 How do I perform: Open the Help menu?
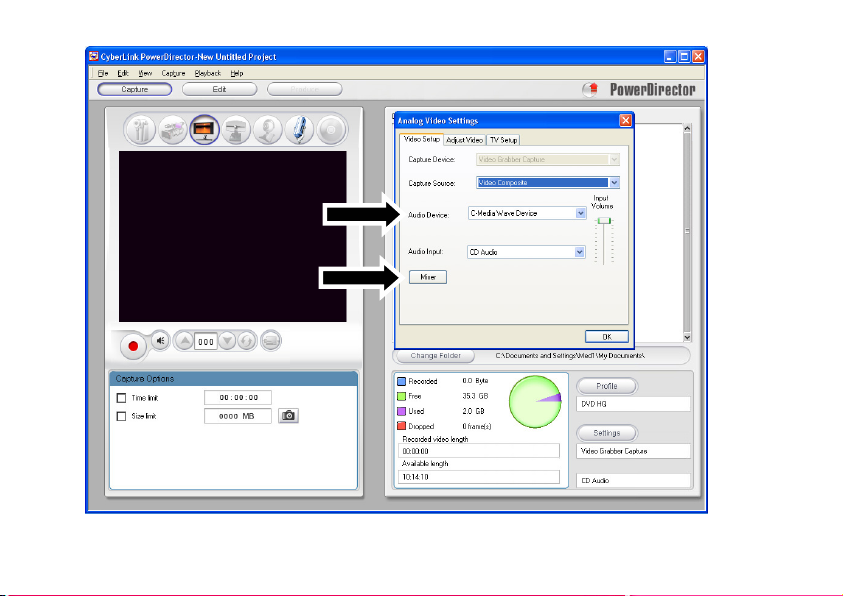tap(237, 73)
